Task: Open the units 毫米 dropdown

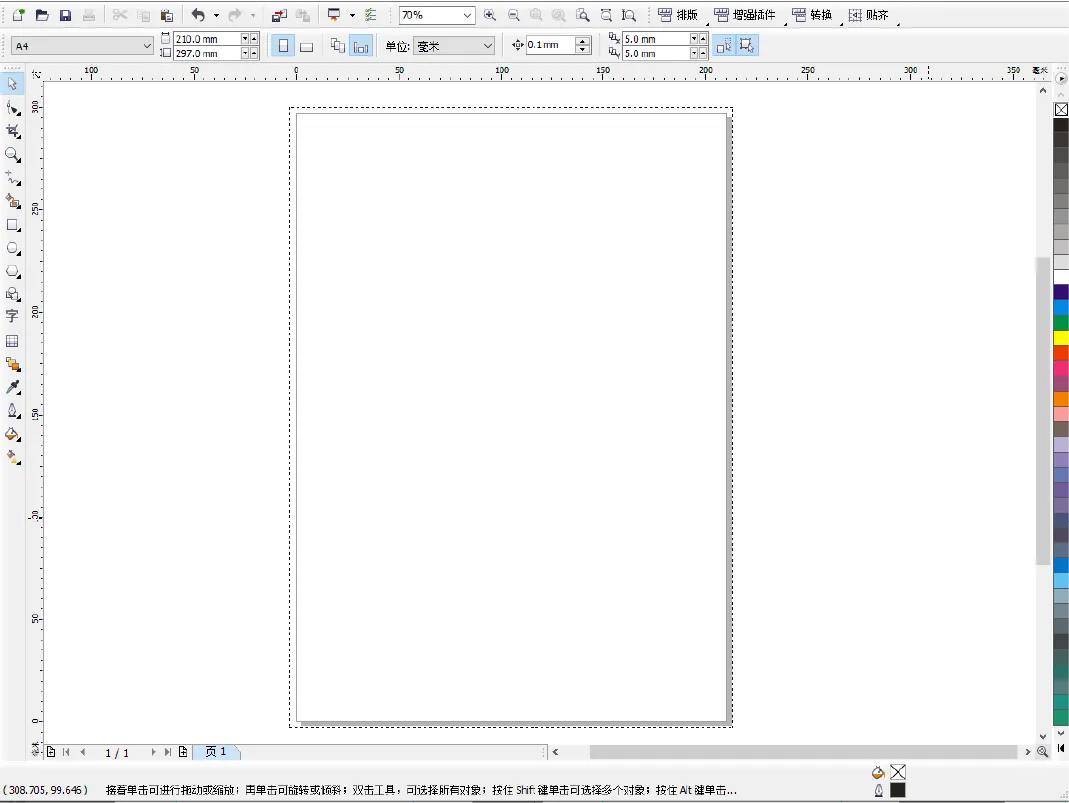Action: pyautogui.click(x=487, y=46)
